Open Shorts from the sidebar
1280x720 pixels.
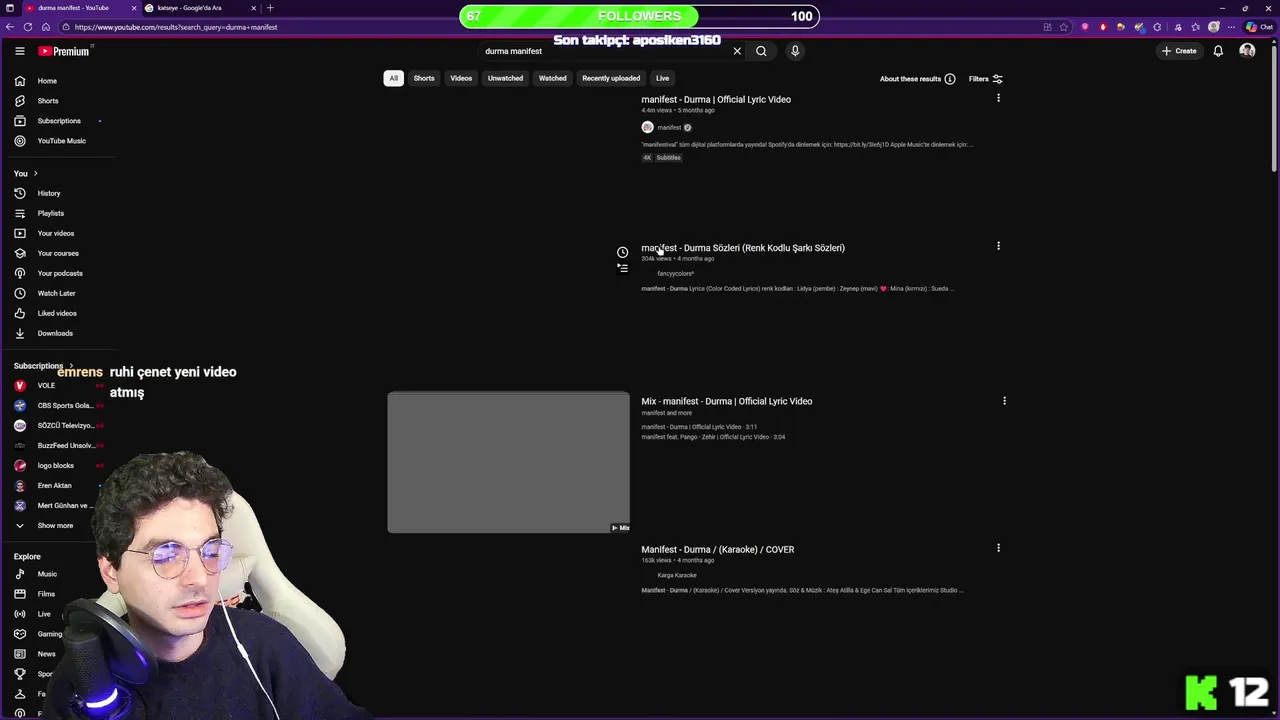[48, 101]
